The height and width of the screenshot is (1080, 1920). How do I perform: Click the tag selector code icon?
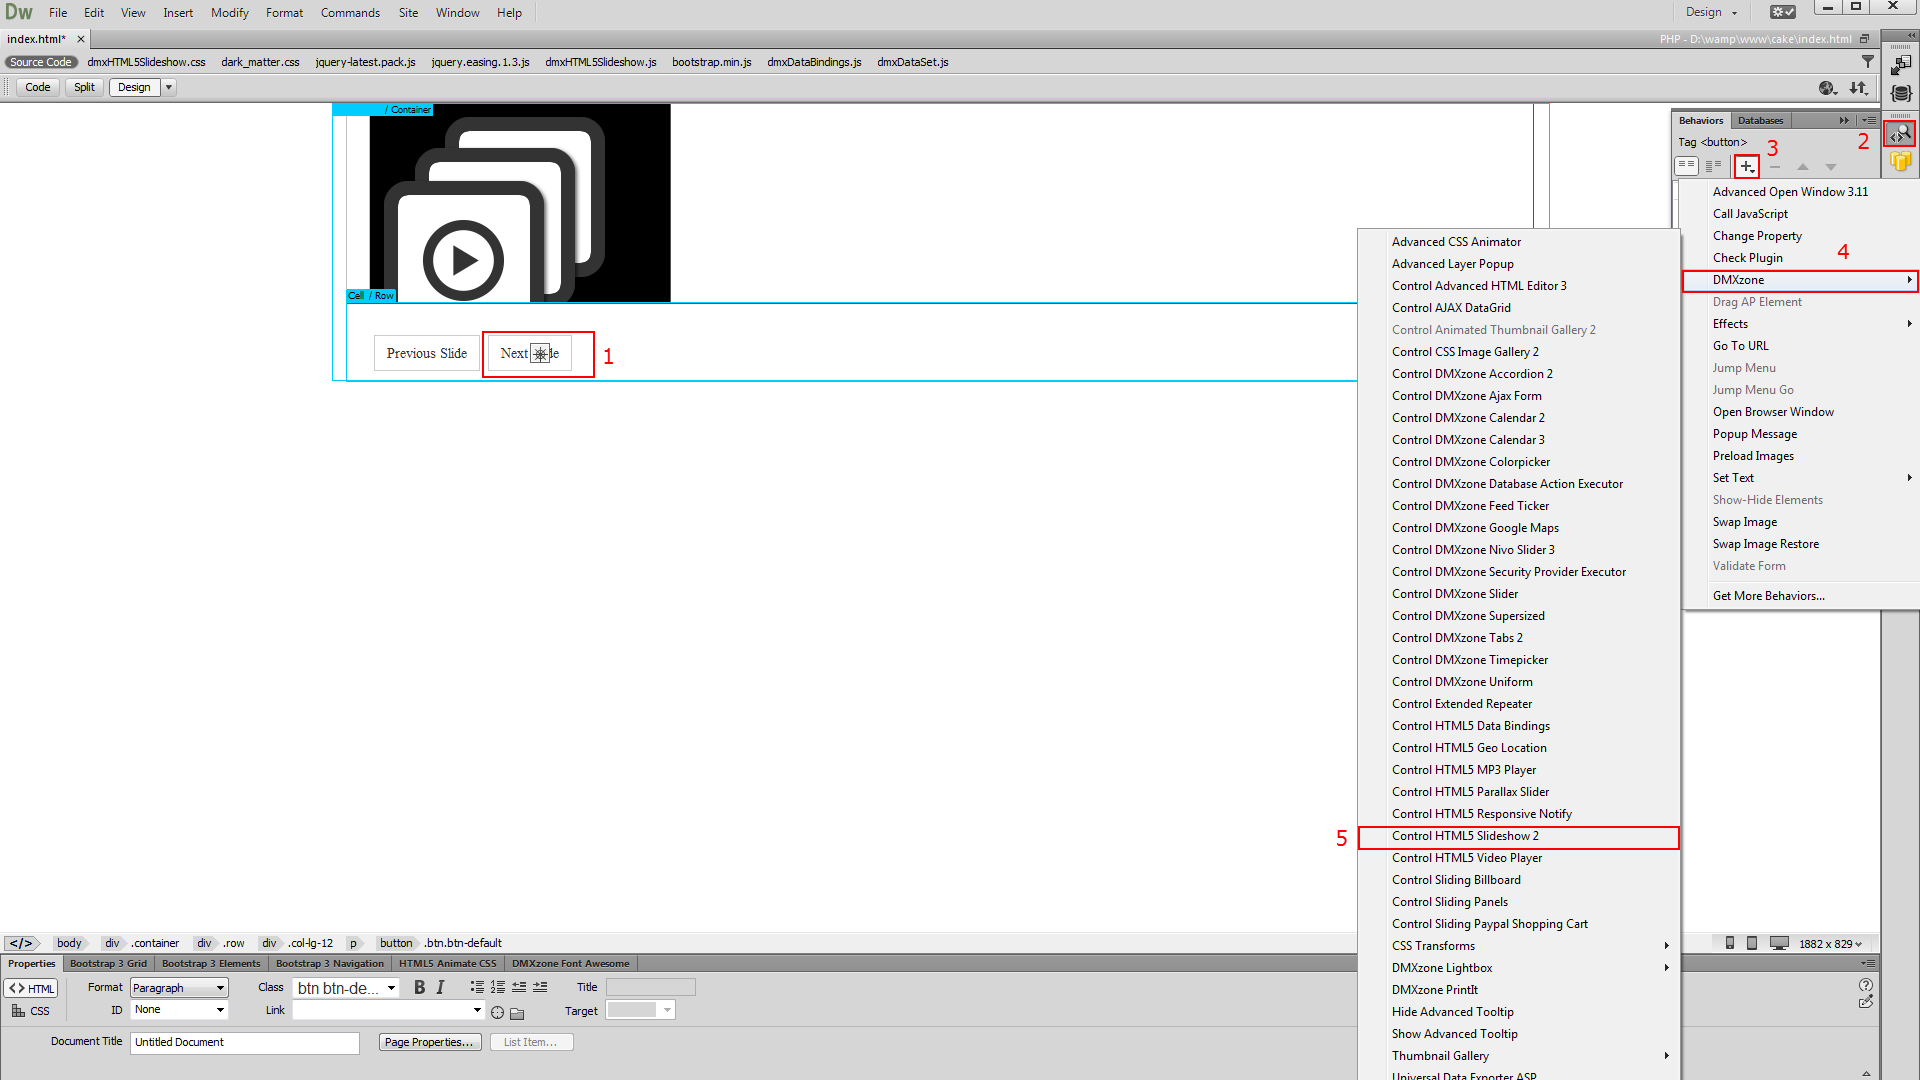tap(21, 943)
